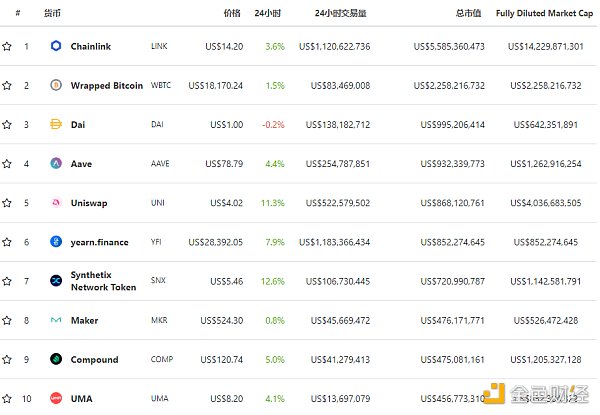Sort table by 价格 column header
600x415 pixels.
(232, 14)
